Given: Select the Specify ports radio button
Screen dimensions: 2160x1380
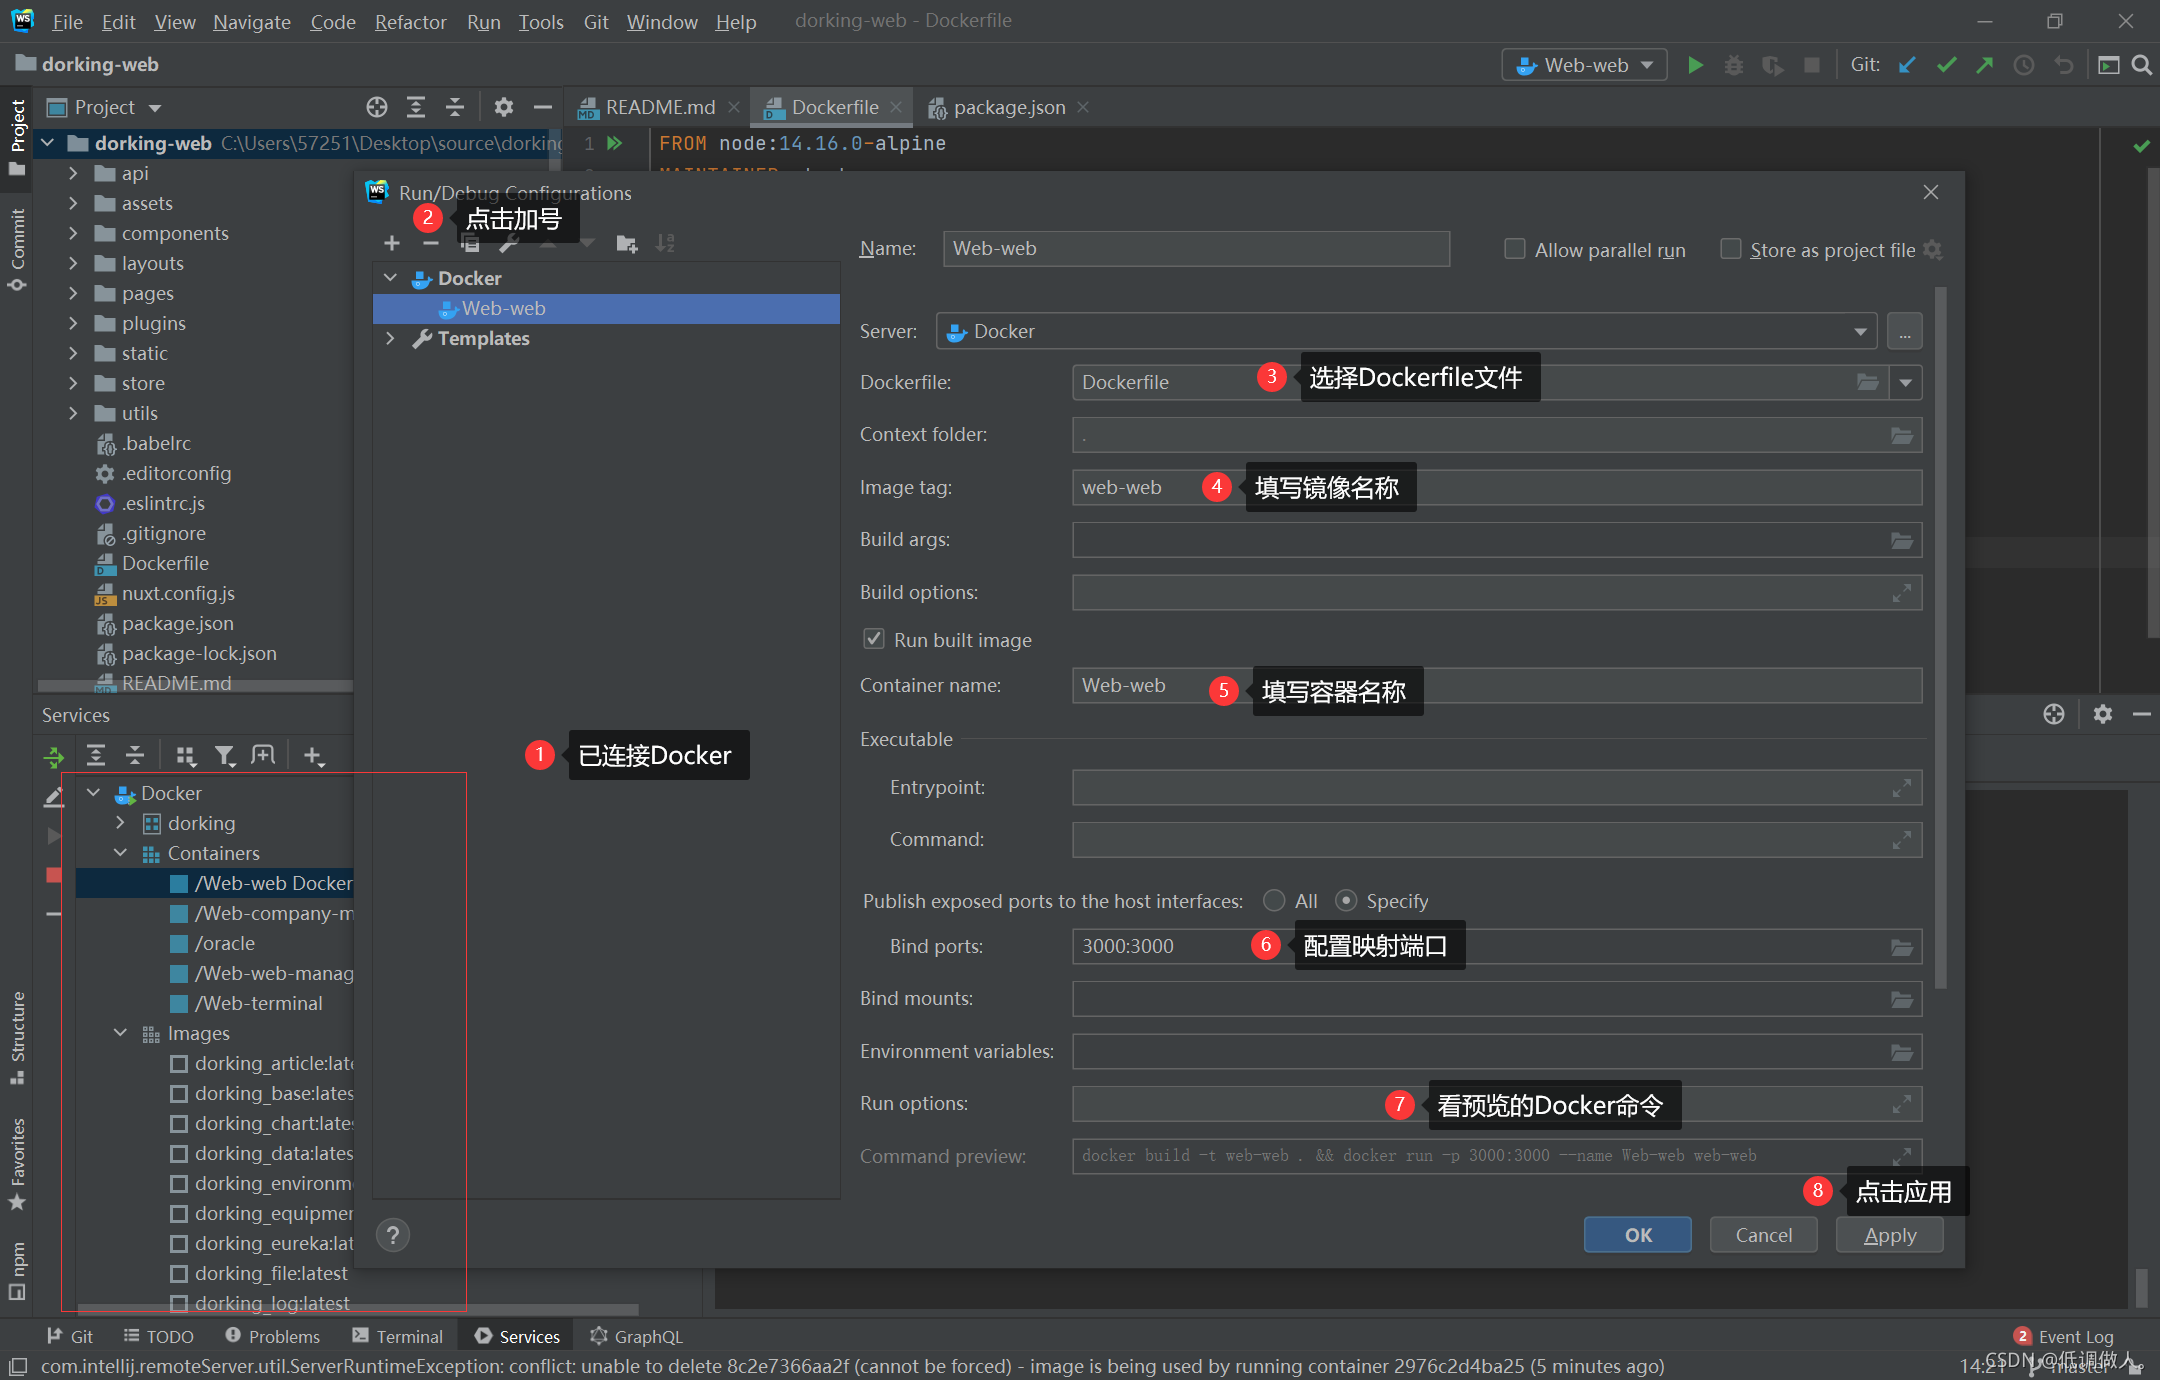Looking at the screenshot, I should (1346, 901).
